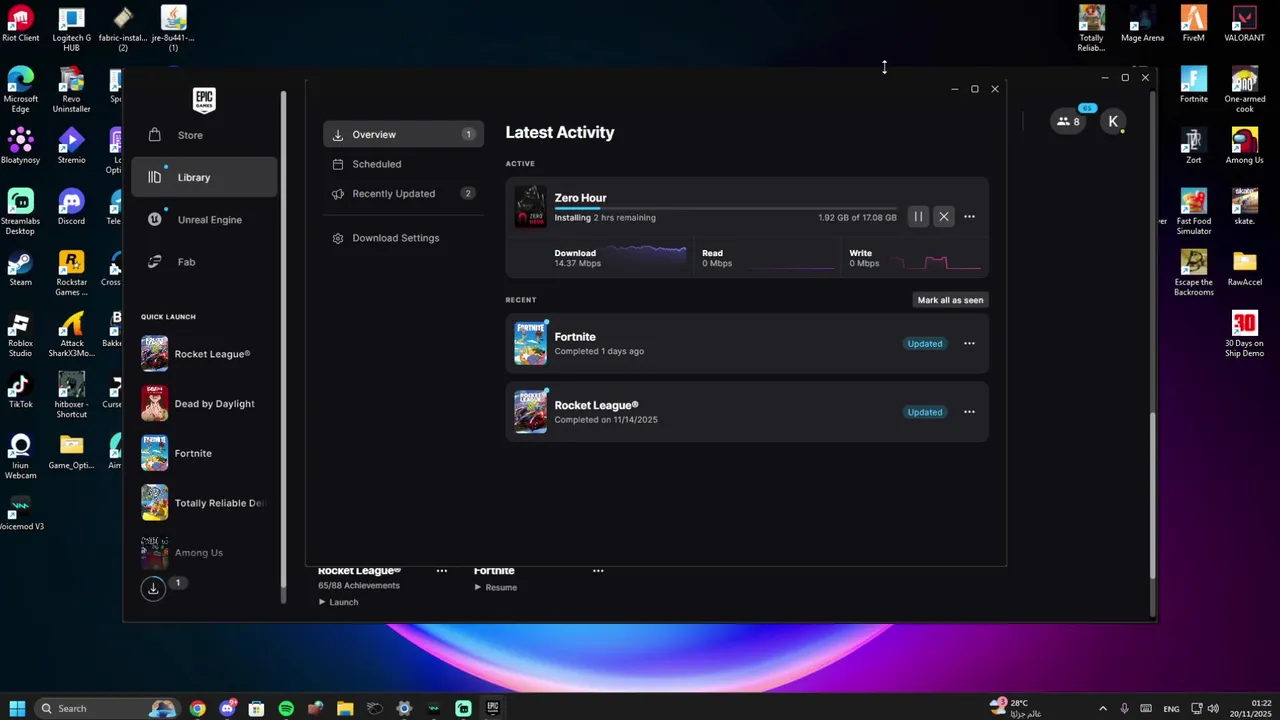Open the Roblox Studio desktop shortcut

21,334
